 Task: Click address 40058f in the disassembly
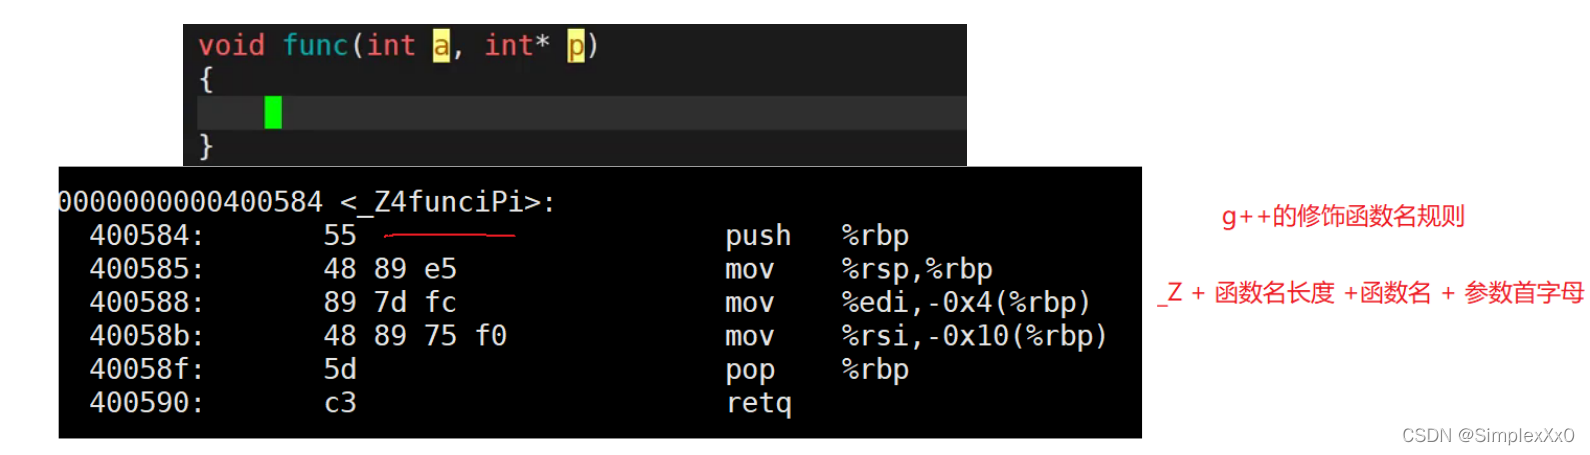[x=146, y=370]
